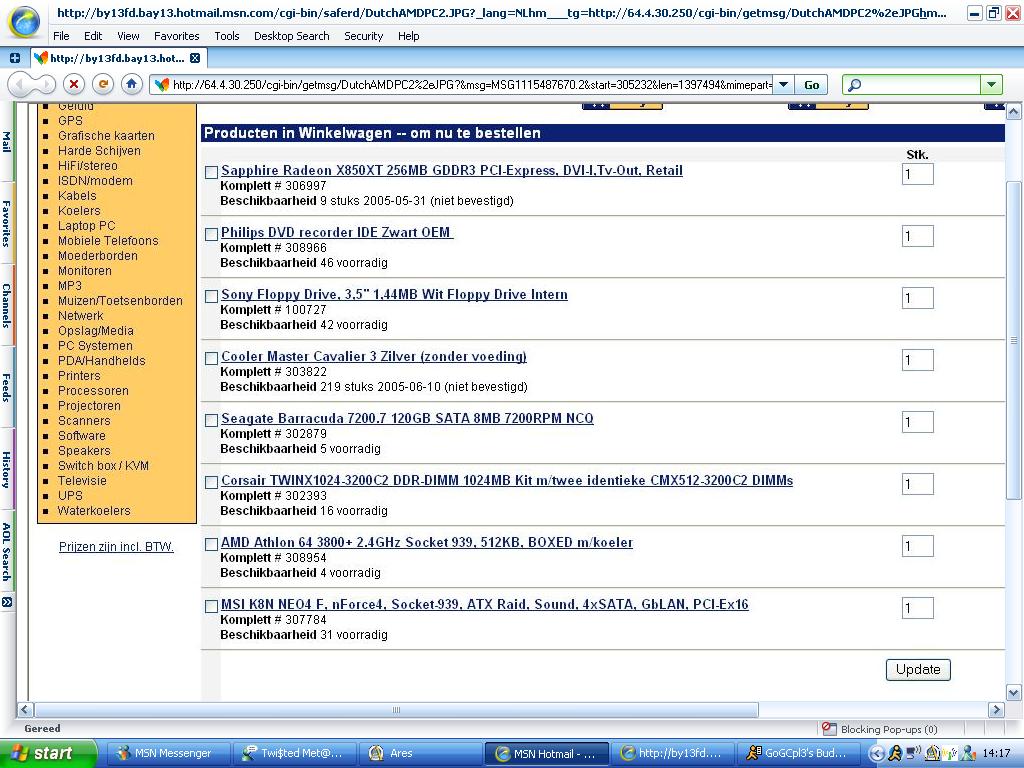Tick the Seagate Barracuda checkbox
Image resolution: width=1024 pixels, height=768 pixels.
tap(211, 421)
